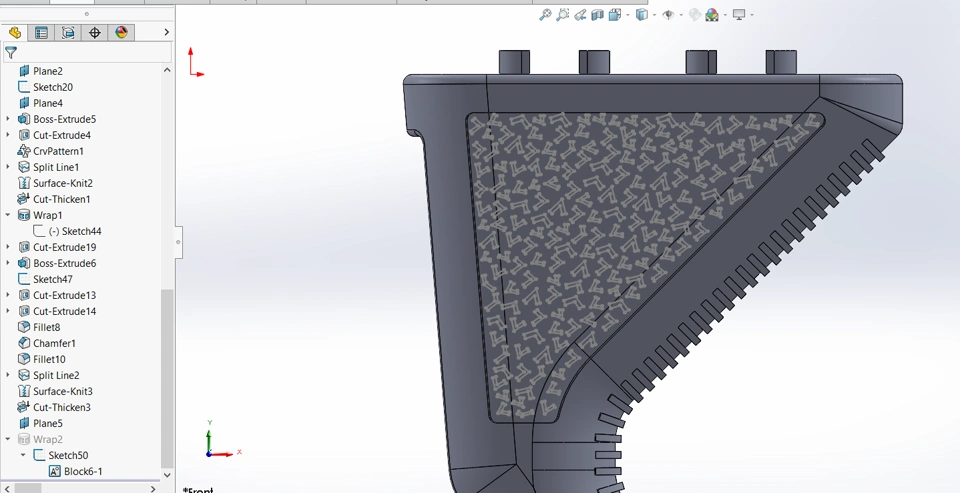Focus the feature tree filter field
This screenshot has width=960, height=493.
click(88, 53)
